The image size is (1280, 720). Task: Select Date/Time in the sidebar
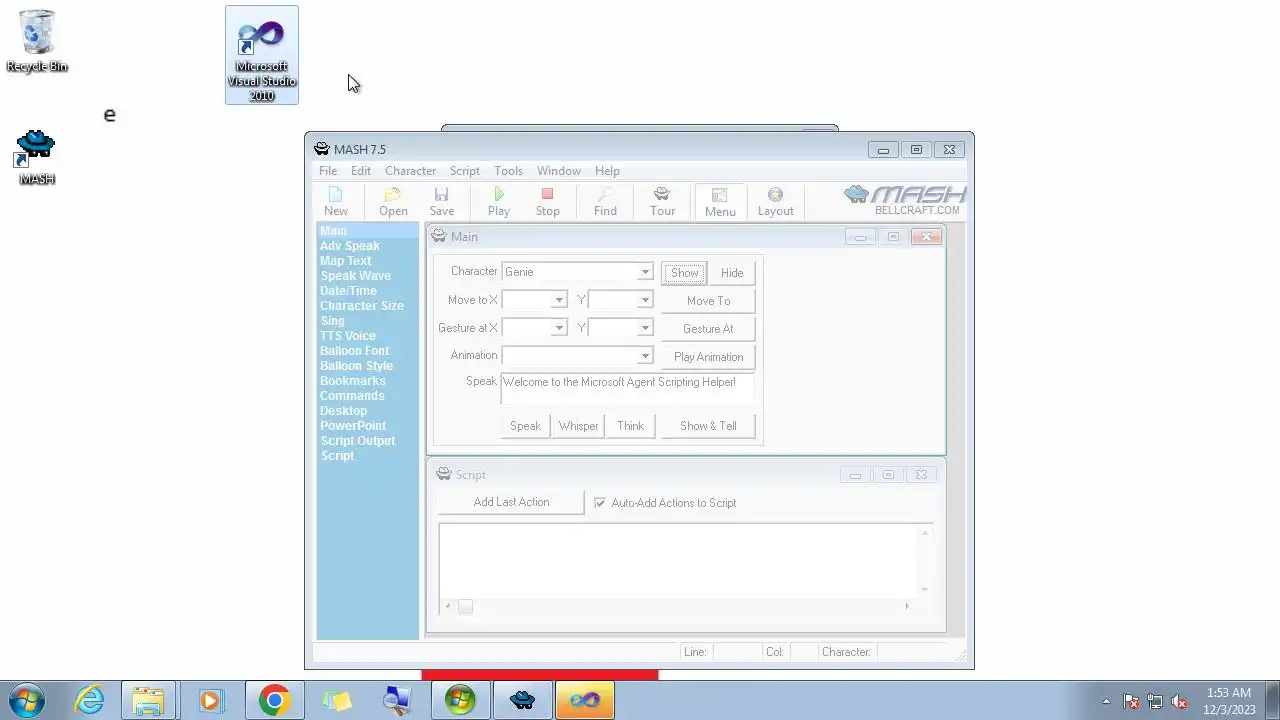348,291
